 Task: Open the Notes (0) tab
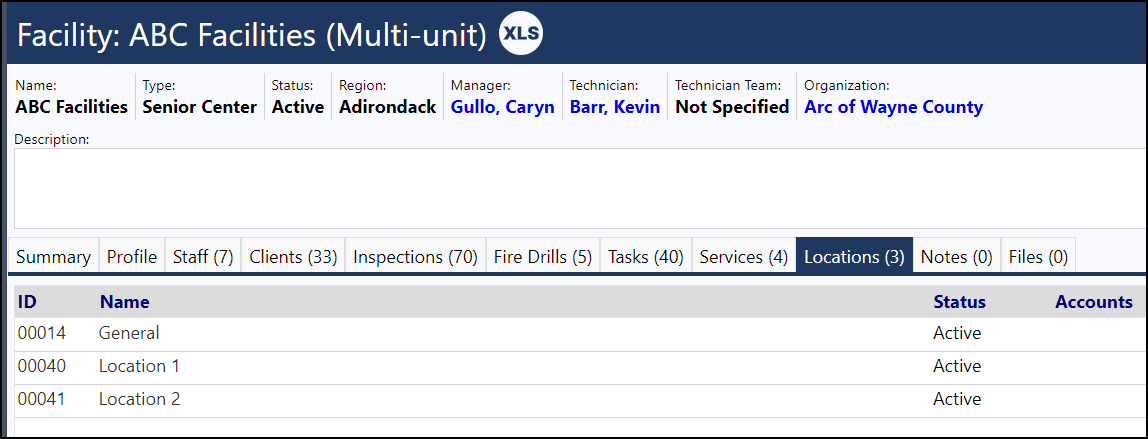956,257
